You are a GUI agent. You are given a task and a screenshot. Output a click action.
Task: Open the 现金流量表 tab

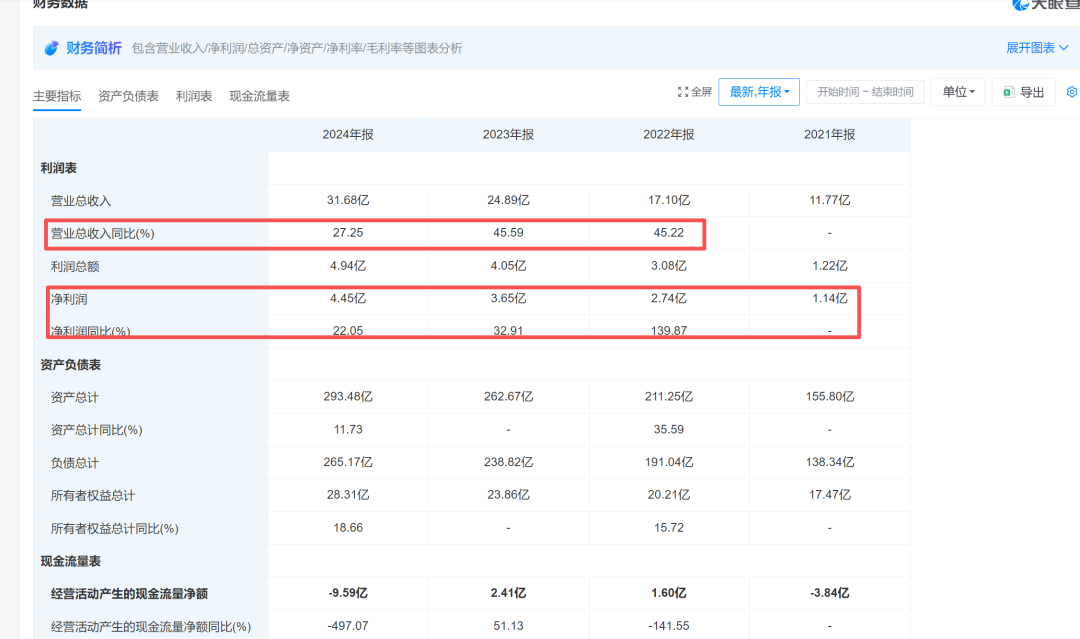coord(259,96)
